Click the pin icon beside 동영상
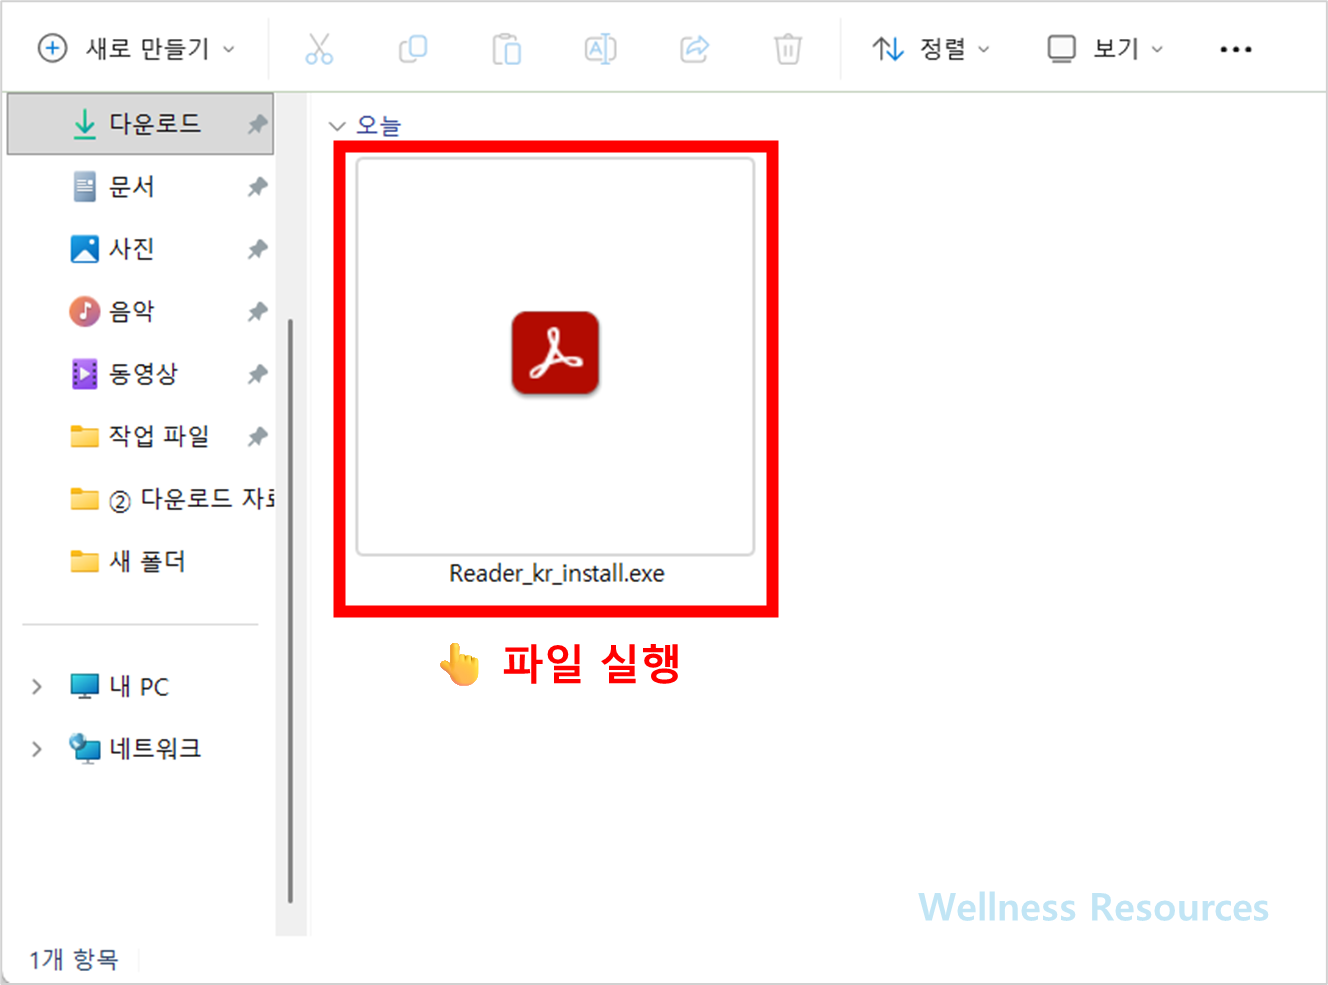This screenshot has width=1328, height=985. click(257, 373)
